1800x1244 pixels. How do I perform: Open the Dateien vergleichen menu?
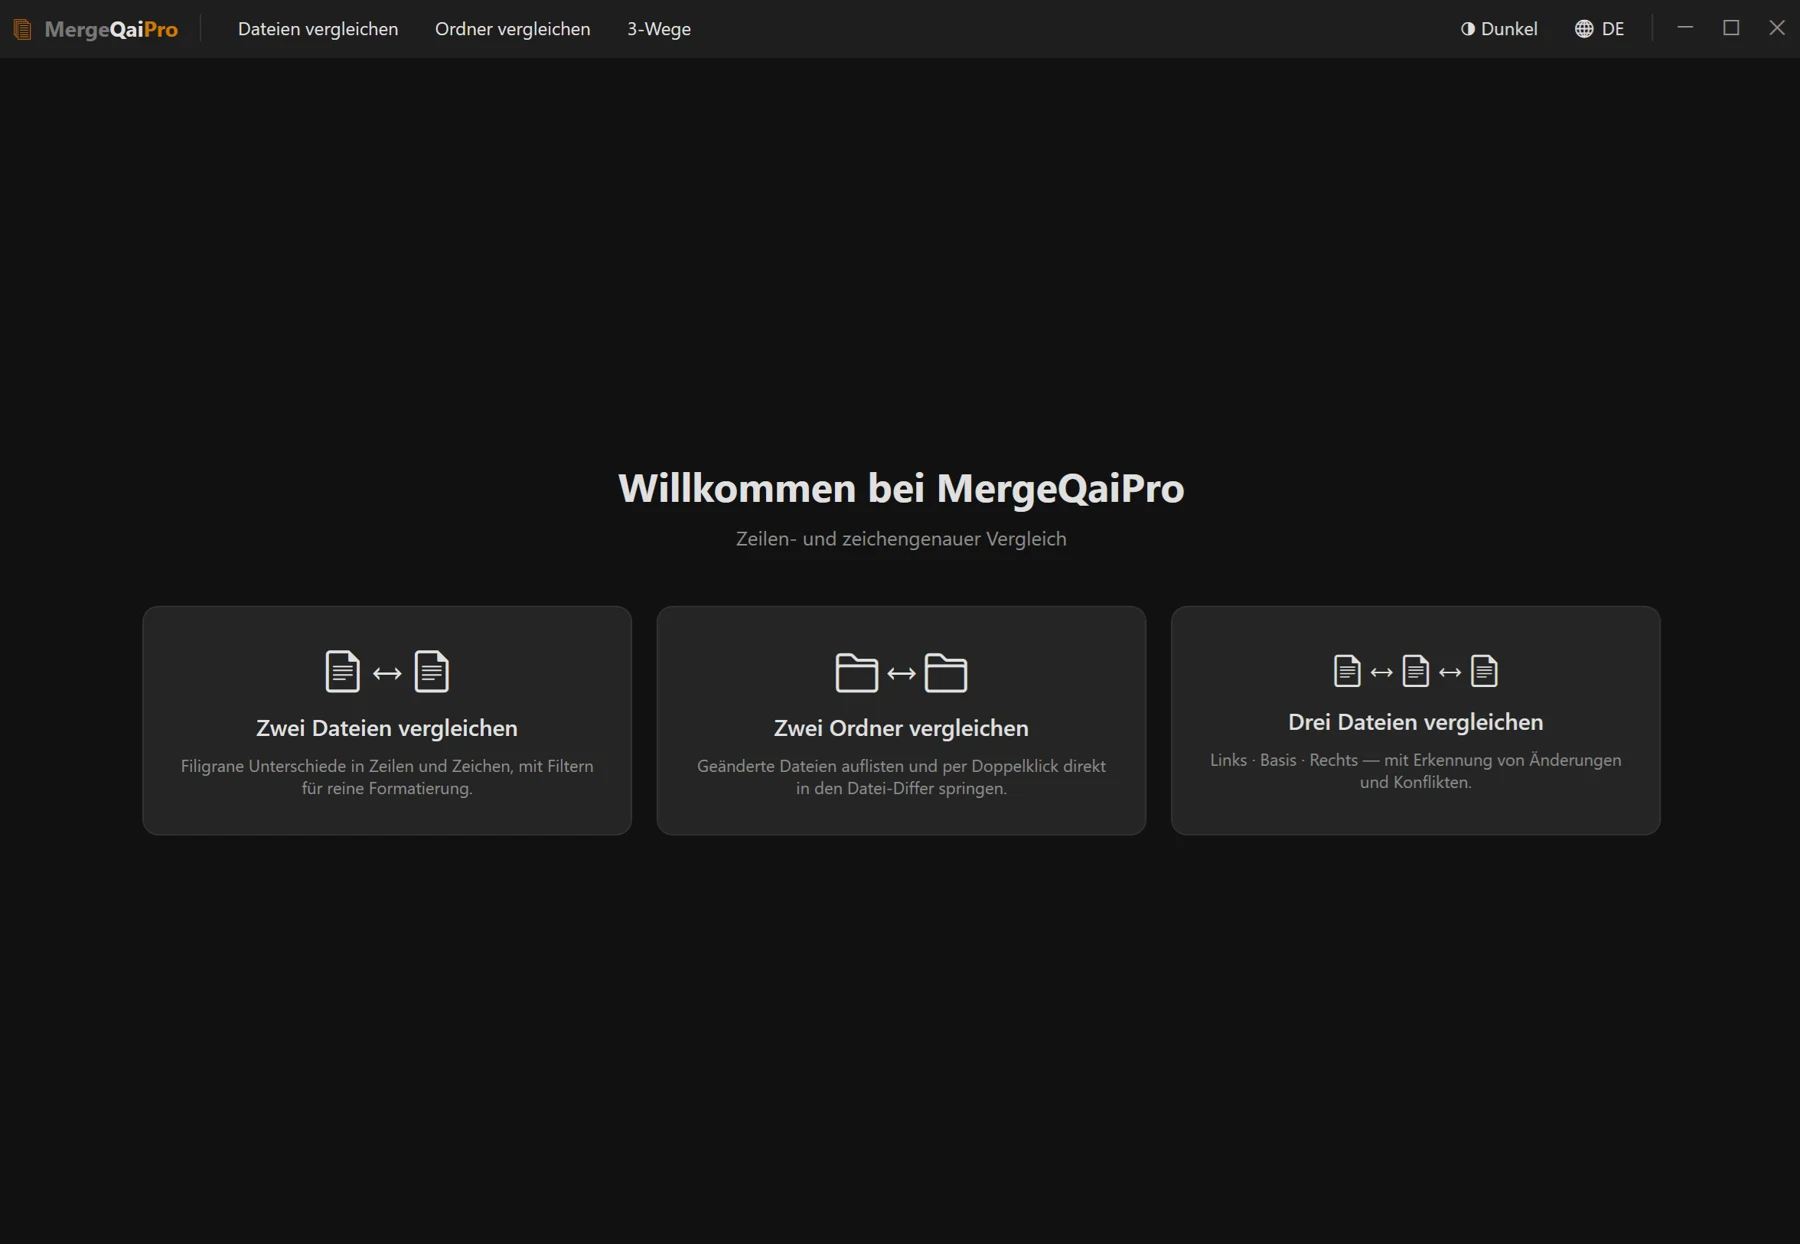[318, 29]
